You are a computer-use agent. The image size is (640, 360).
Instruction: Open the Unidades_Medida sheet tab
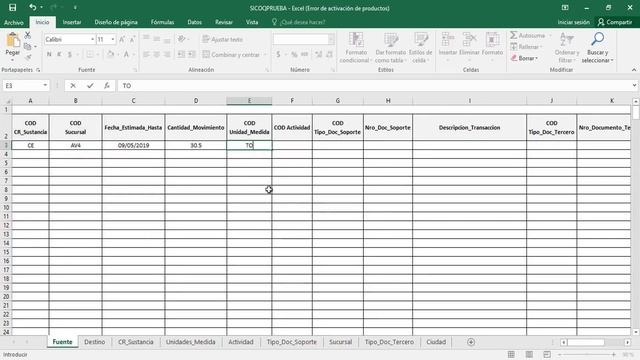pyautogui.click(x=191, y=342)
